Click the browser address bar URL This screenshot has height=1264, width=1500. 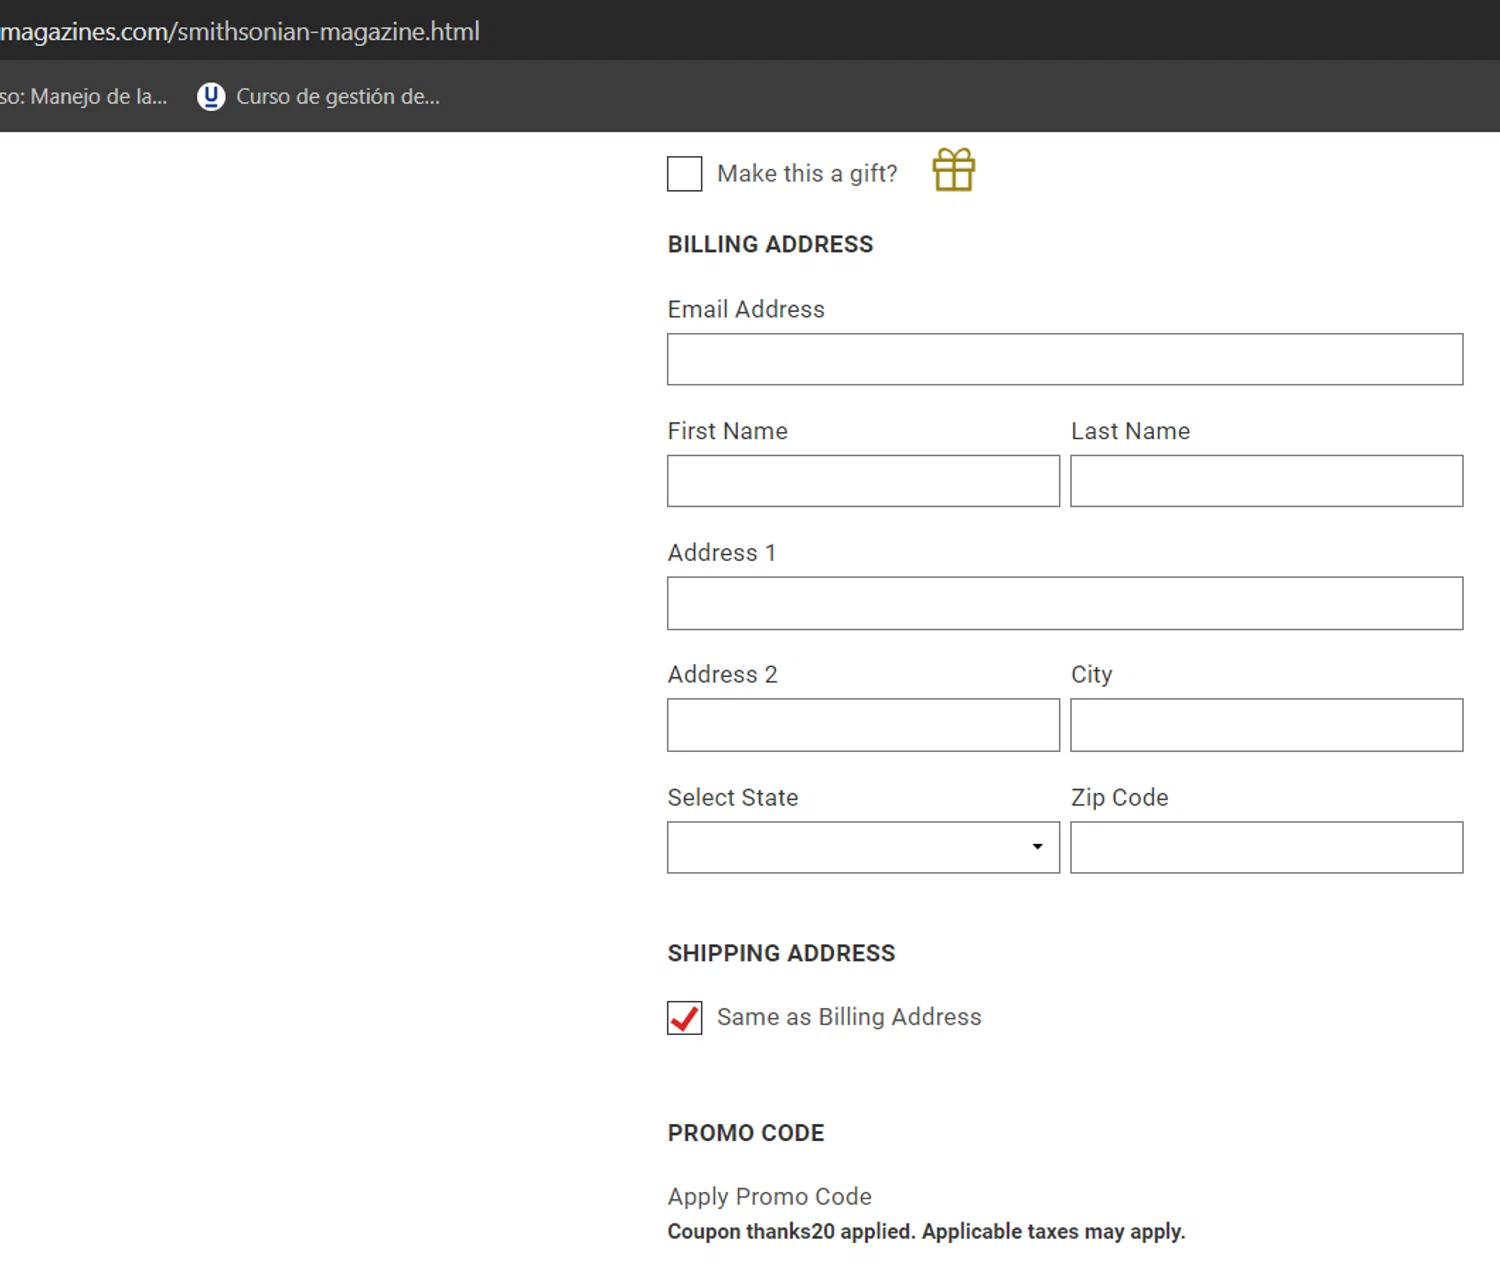pyautogui.click(x=240, y=31)
